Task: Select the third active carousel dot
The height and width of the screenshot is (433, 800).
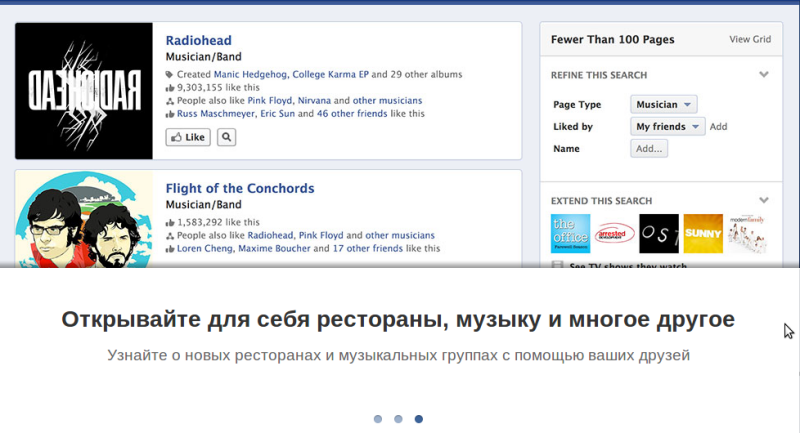Action: [418, 419]
